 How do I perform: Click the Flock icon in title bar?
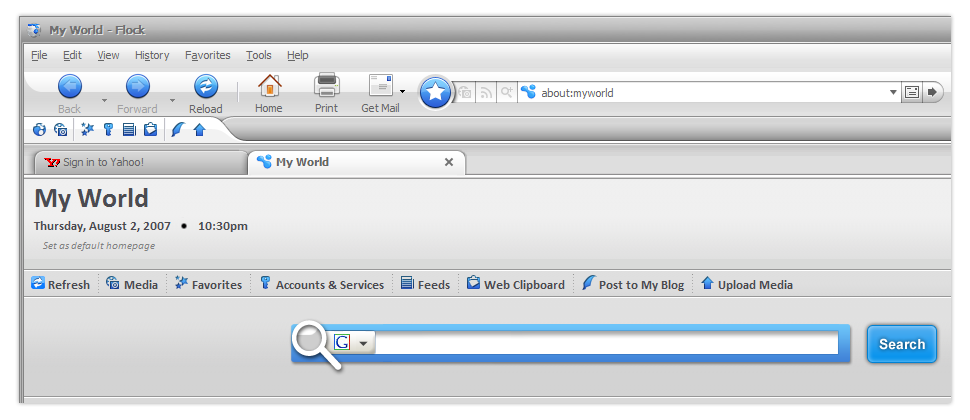click(x=35, y=30)
